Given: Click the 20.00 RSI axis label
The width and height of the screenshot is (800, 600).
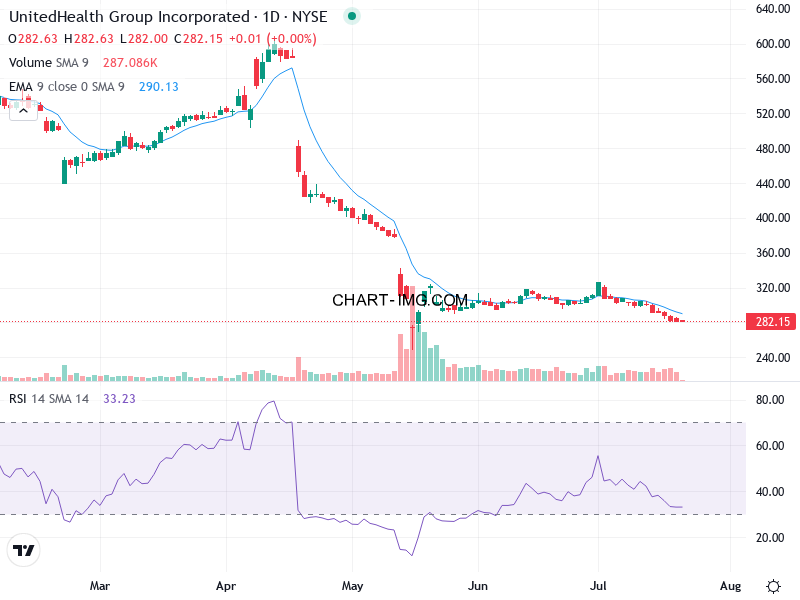Looking at the screenshot, I should point(770,538).
